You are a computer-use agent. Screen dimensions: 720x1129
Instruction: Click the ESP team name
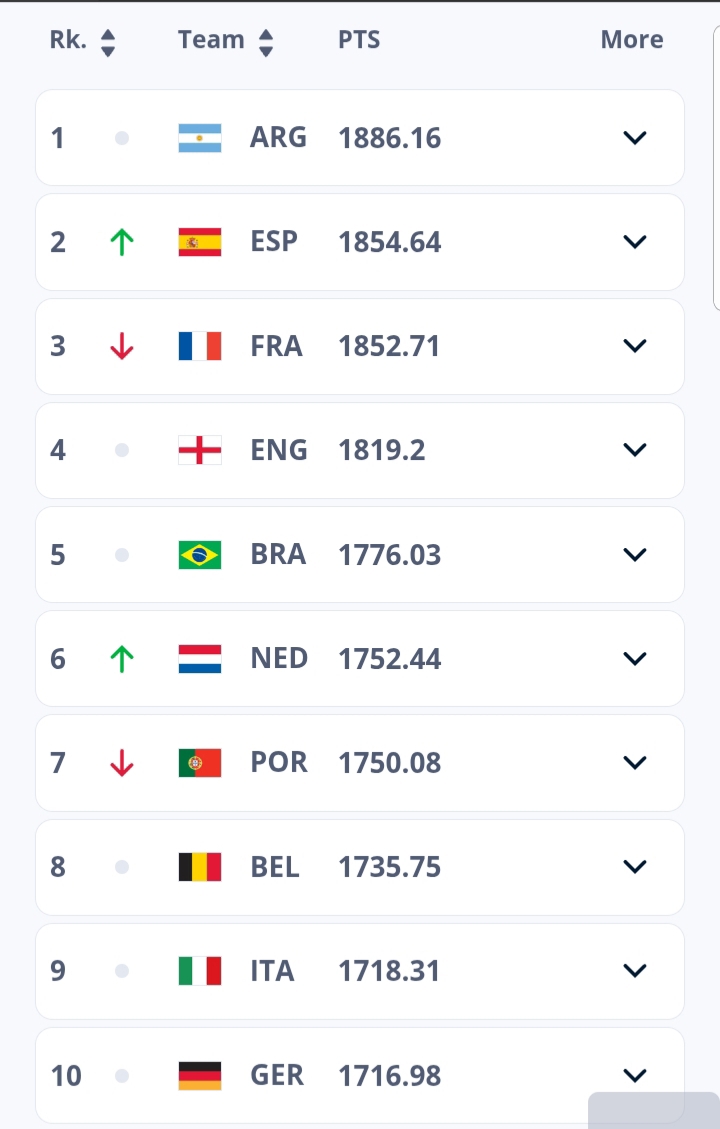(x=274, y=242)
